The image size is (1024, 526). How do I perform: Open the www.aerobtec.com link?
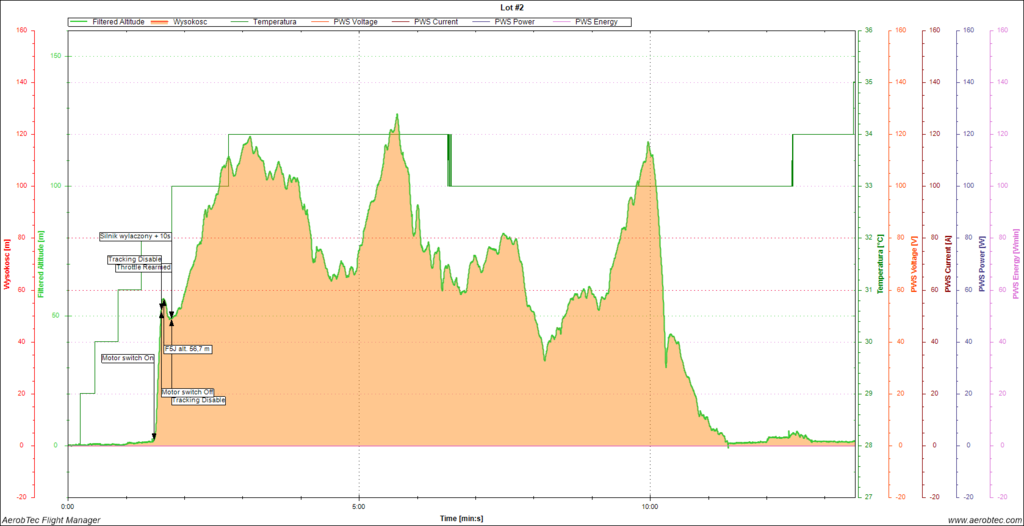981,519
